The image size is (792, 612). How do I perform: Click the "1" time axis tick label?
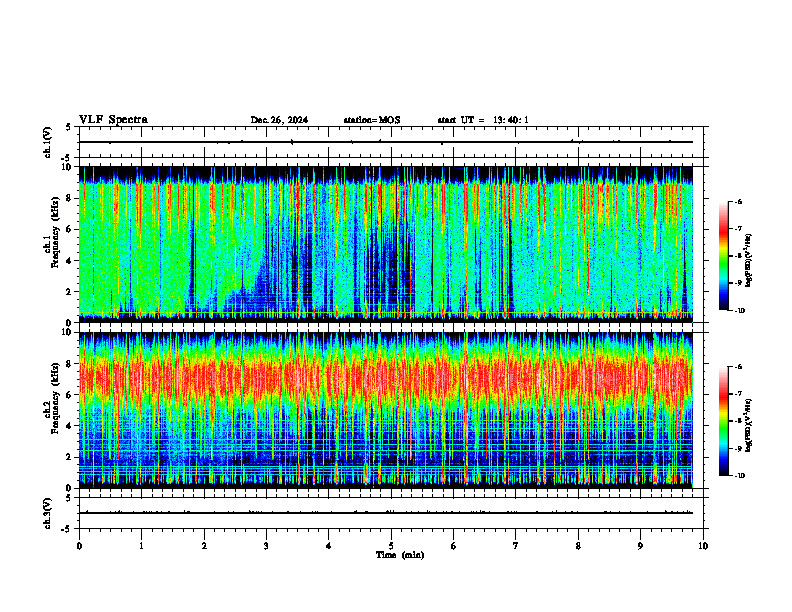tap(141, 546)
